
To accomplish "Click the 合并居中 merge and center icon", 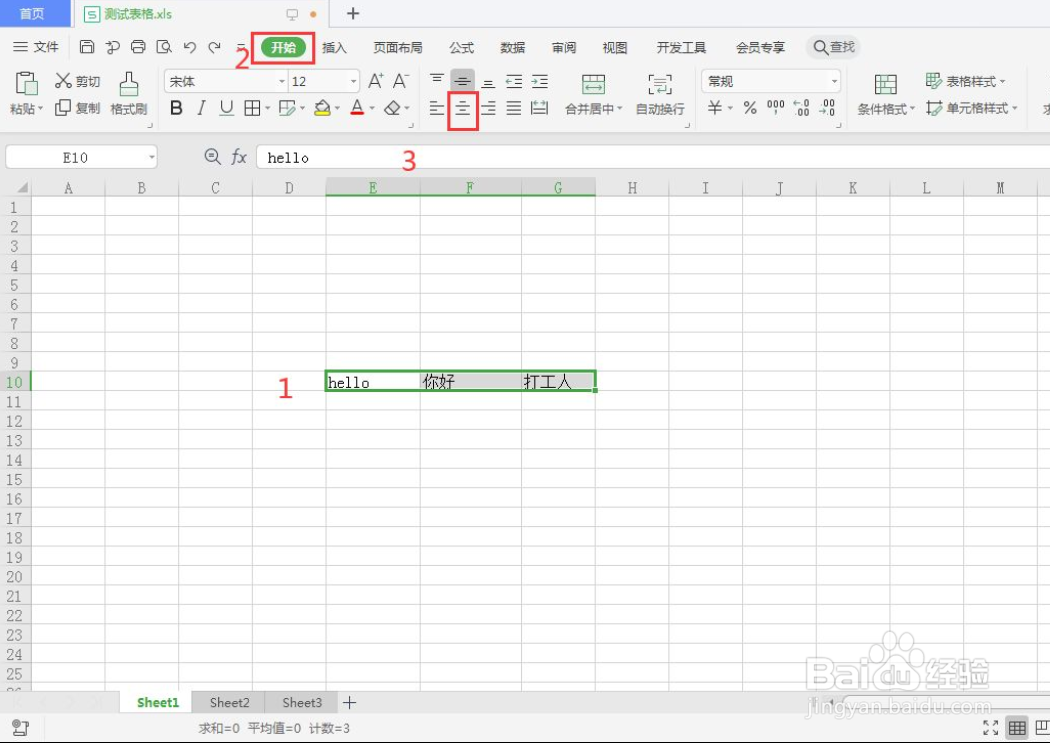I will (592, 94).
